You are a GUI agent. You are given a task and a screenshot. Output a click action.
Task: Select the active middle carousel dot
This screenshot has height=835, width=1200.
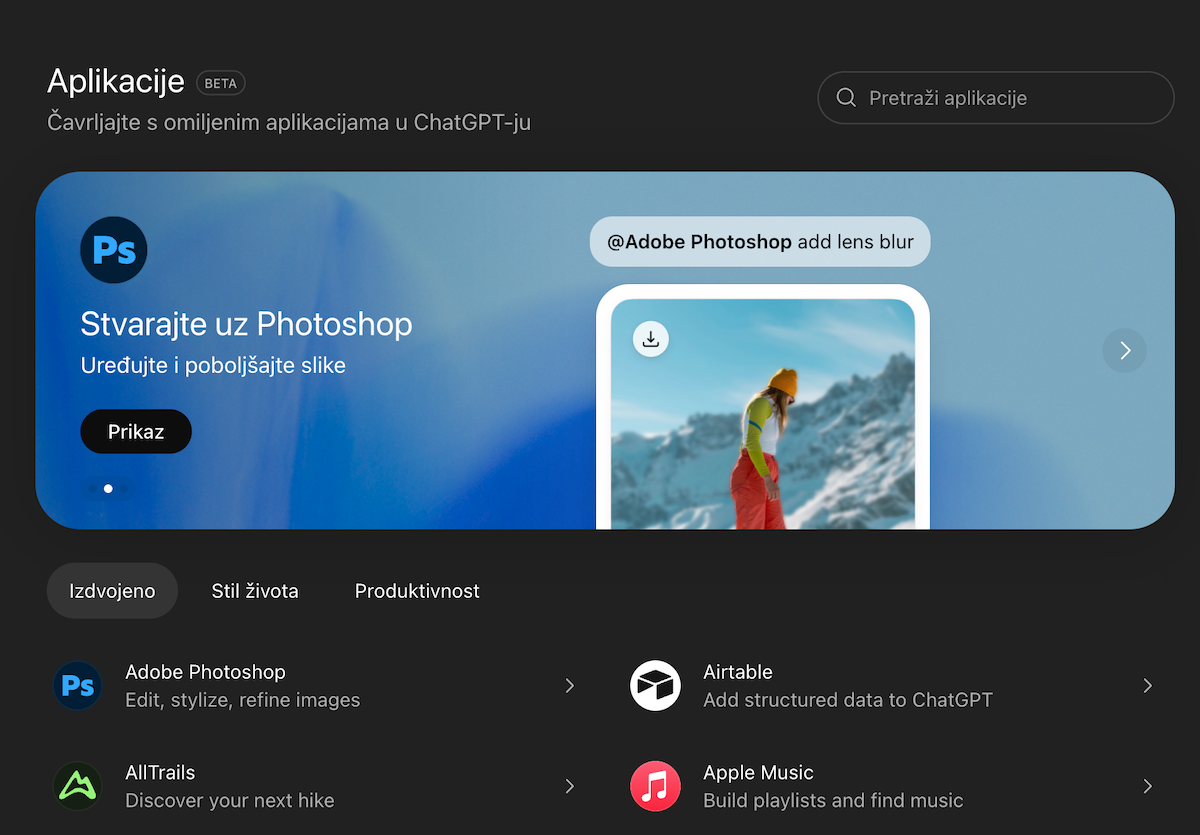pyautogui.click(x=108, y=489)
